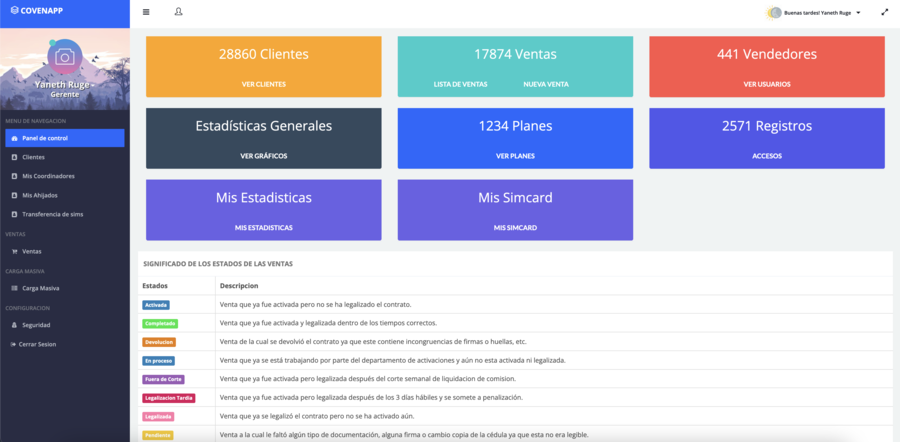The height and width of the screenshot is (442, 900).
Task: Click the camera profile photo avatar
Action: (65, 56)
